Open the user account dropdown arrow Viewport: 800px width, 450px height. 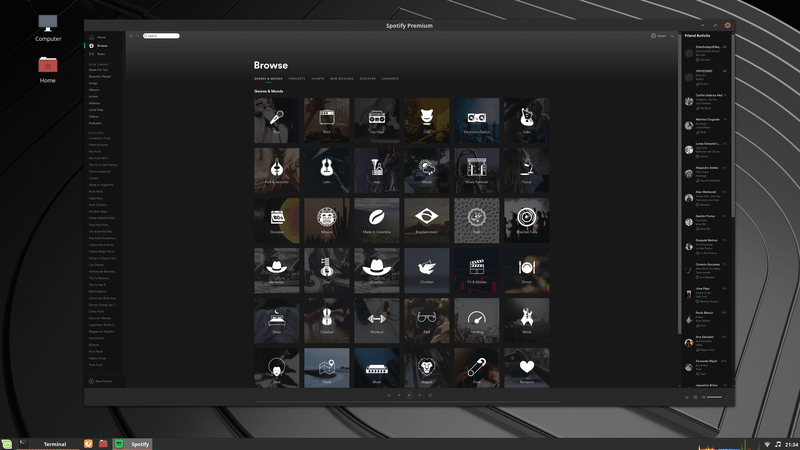pos(672,36)
